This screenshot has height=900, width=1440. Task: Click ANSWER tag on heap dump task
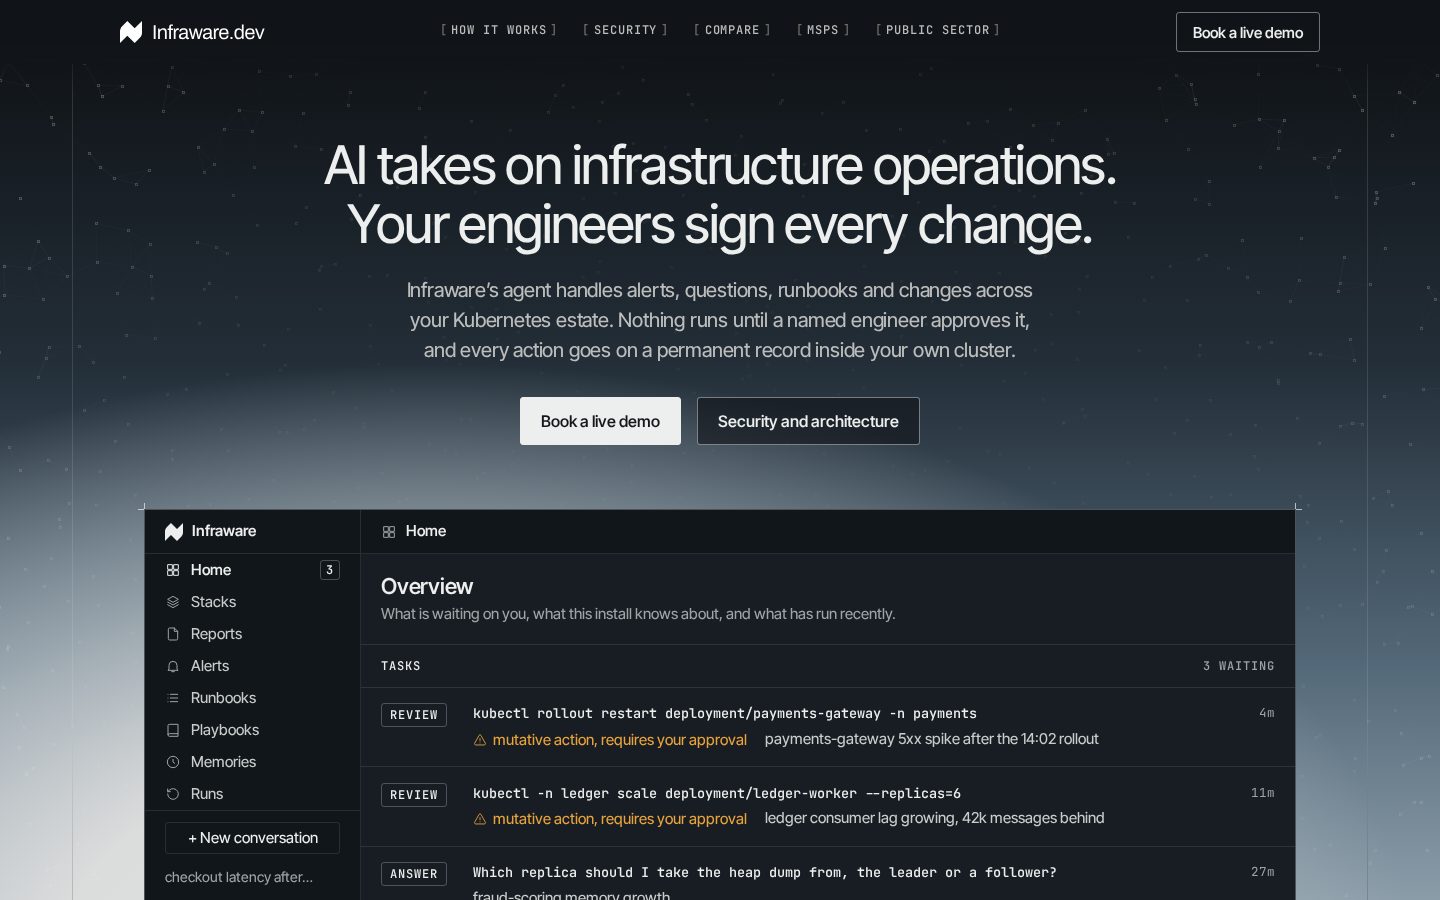pos(414,874)
